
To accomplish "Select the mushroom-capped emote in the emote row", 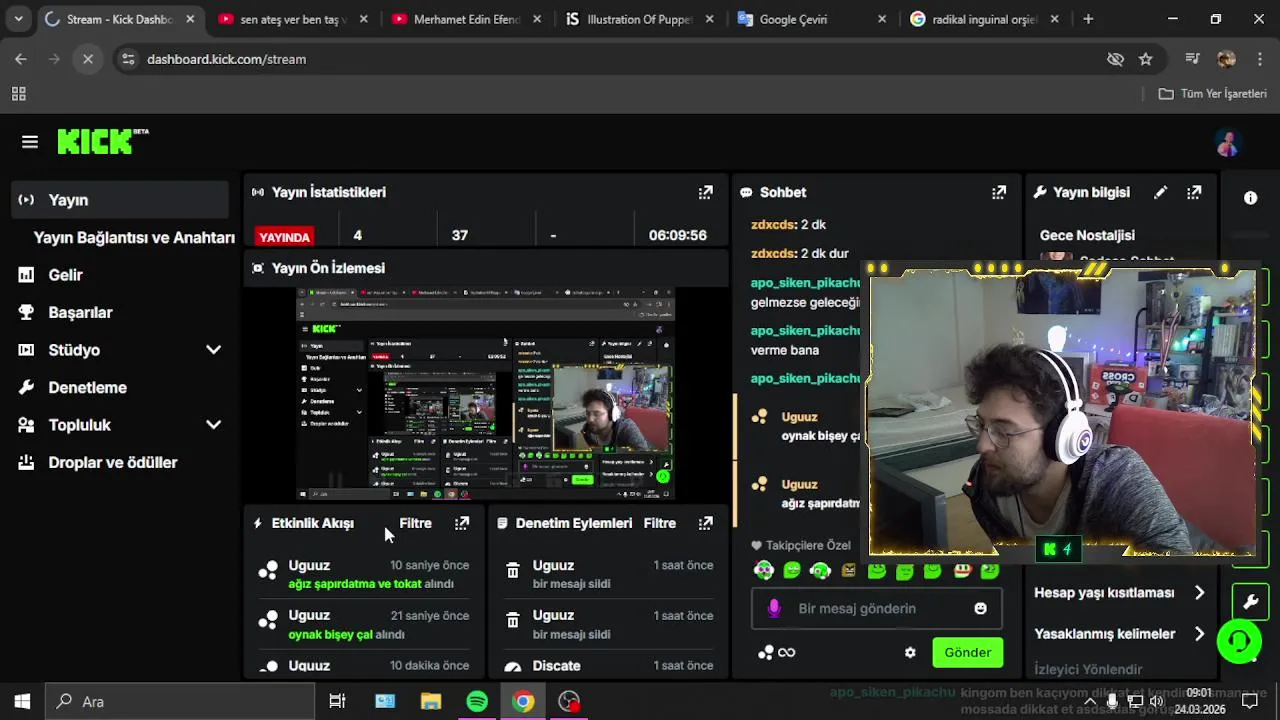I will coord(962,571).
